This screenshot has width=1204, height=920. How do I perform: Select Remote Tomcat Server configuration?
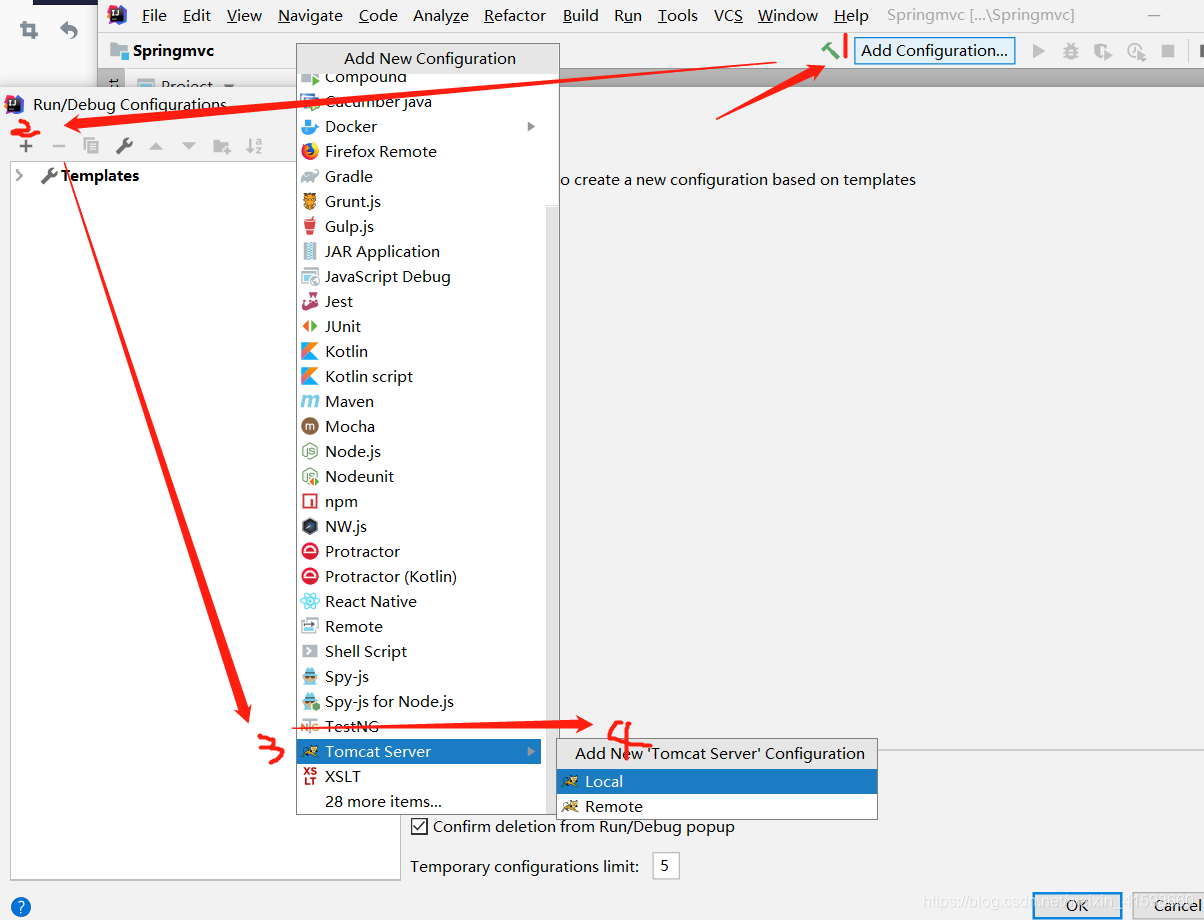(x=717, y=806)
